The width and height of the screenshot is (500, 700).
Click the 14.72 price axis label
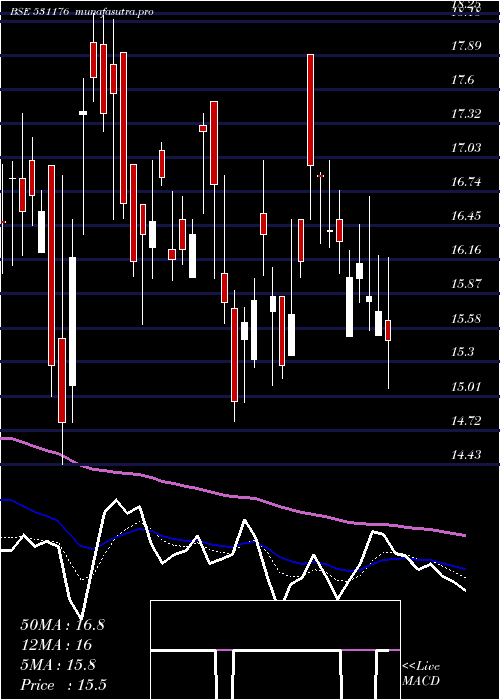[466, 421]
